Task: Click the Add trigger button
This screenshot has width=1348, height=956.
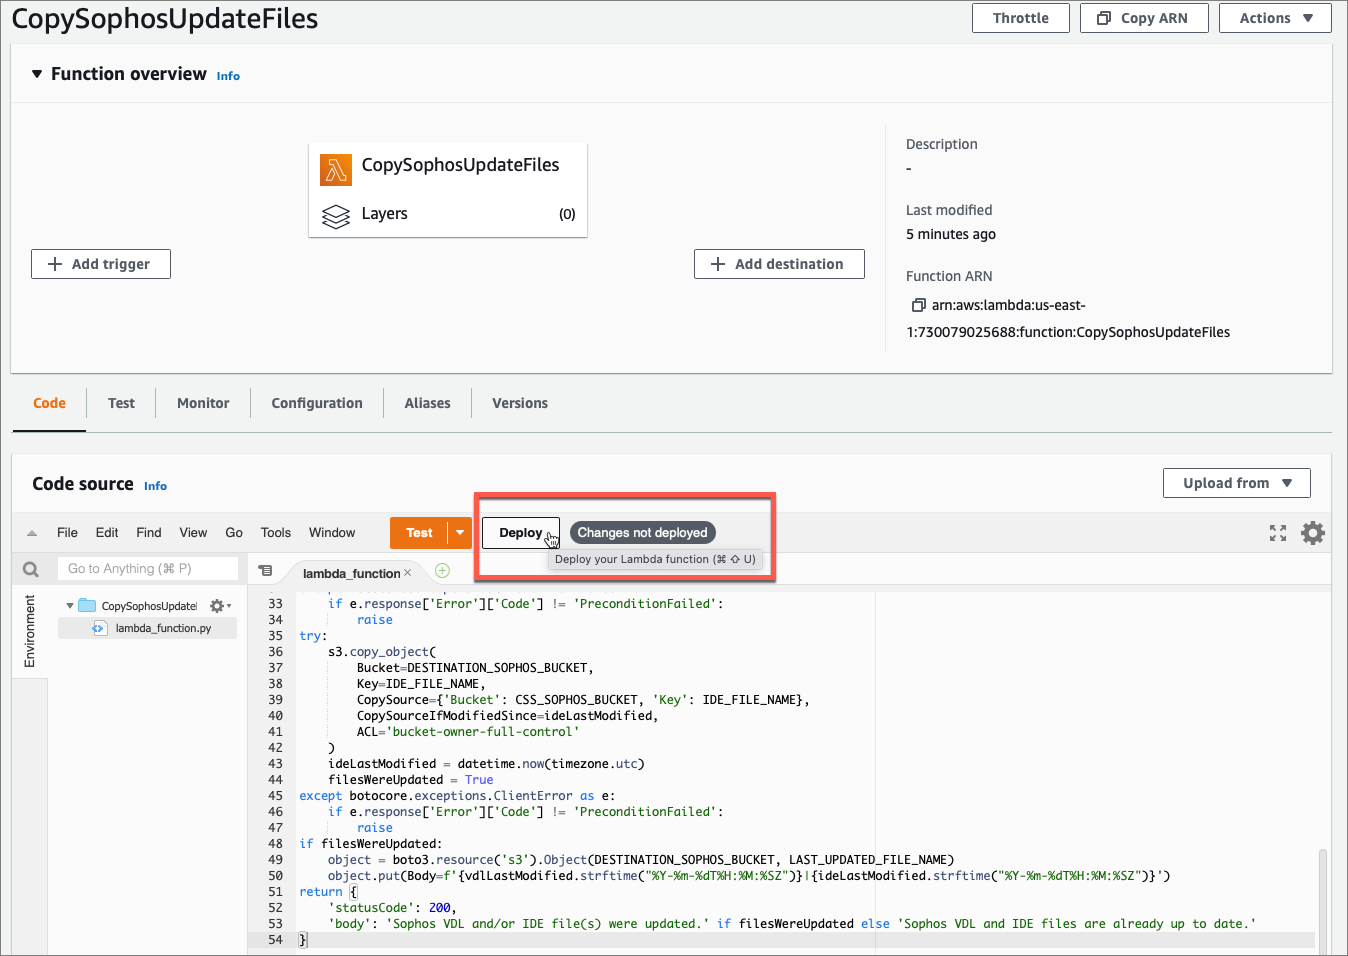Action: click(101, 264)
